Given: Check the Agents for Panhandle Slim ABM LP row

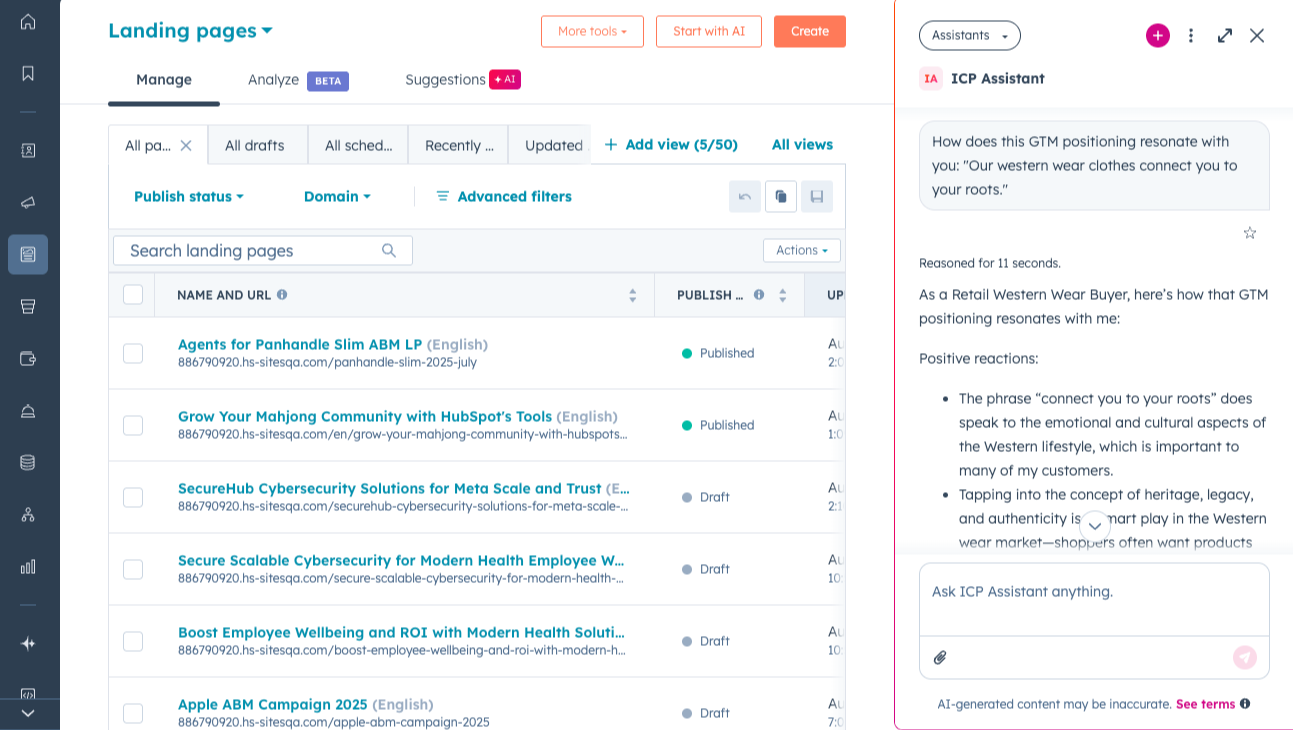Looking at the screenshot, I should 133,353.
